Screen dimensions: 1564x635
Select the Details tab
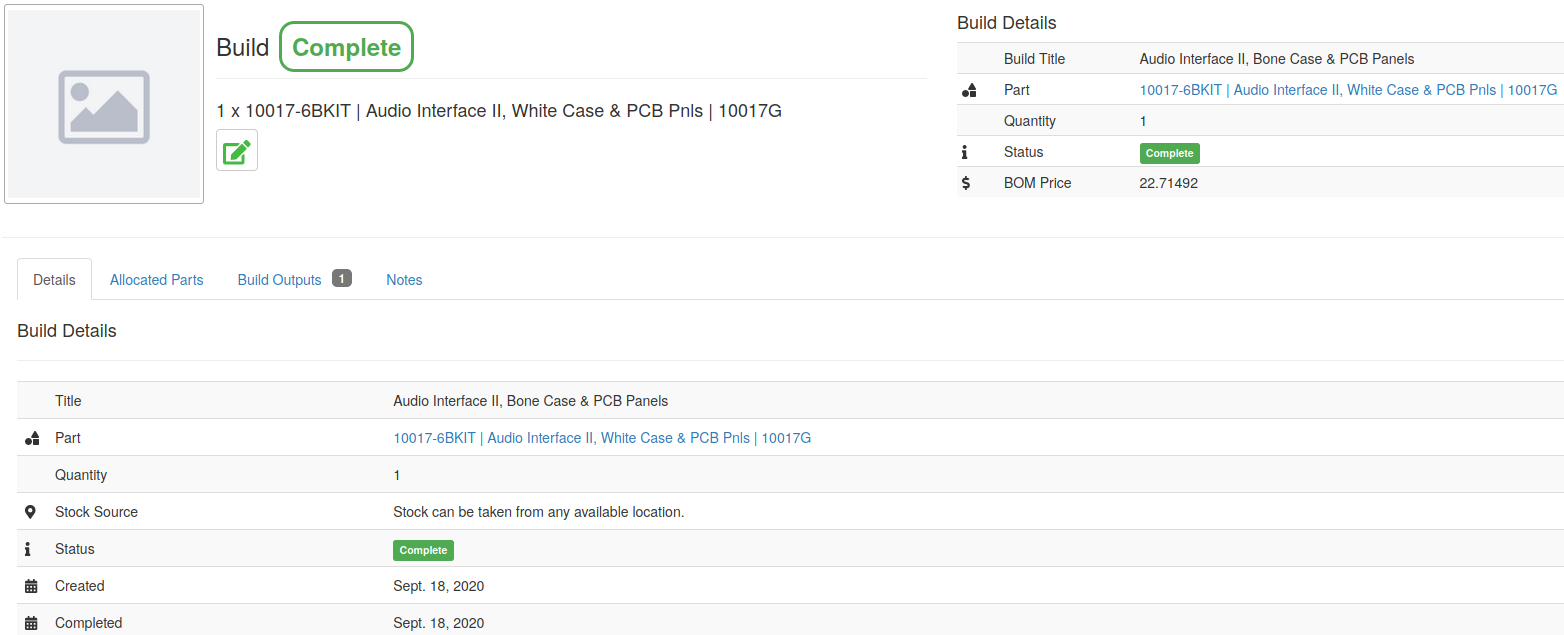click(x=54, y=279)
